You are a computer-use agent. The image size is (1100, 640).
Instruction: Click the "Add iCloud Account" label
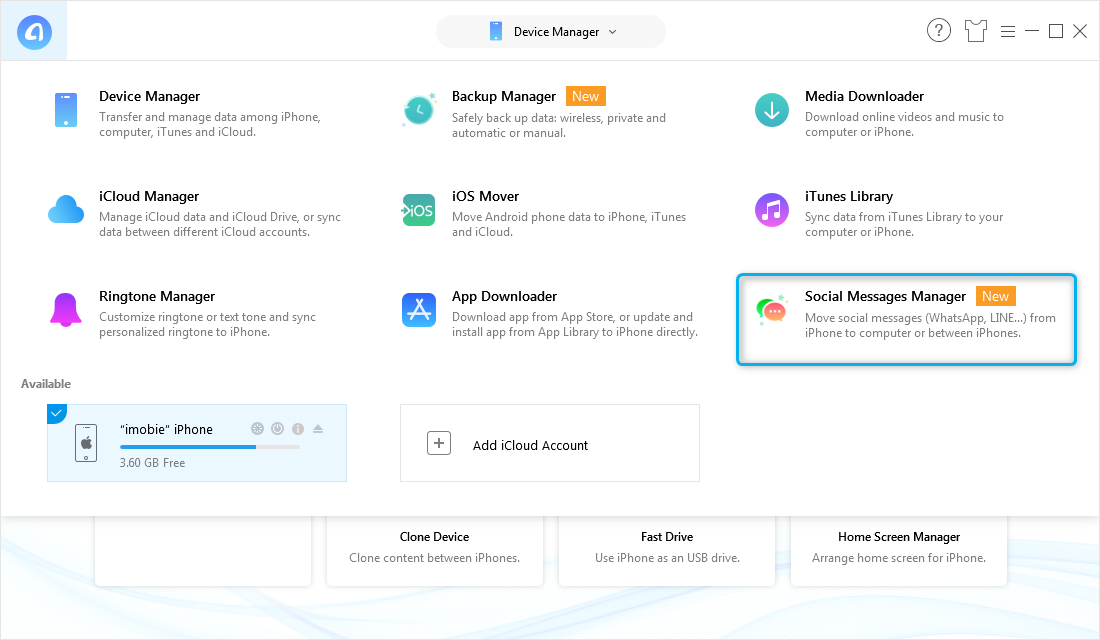pos(530,446)
